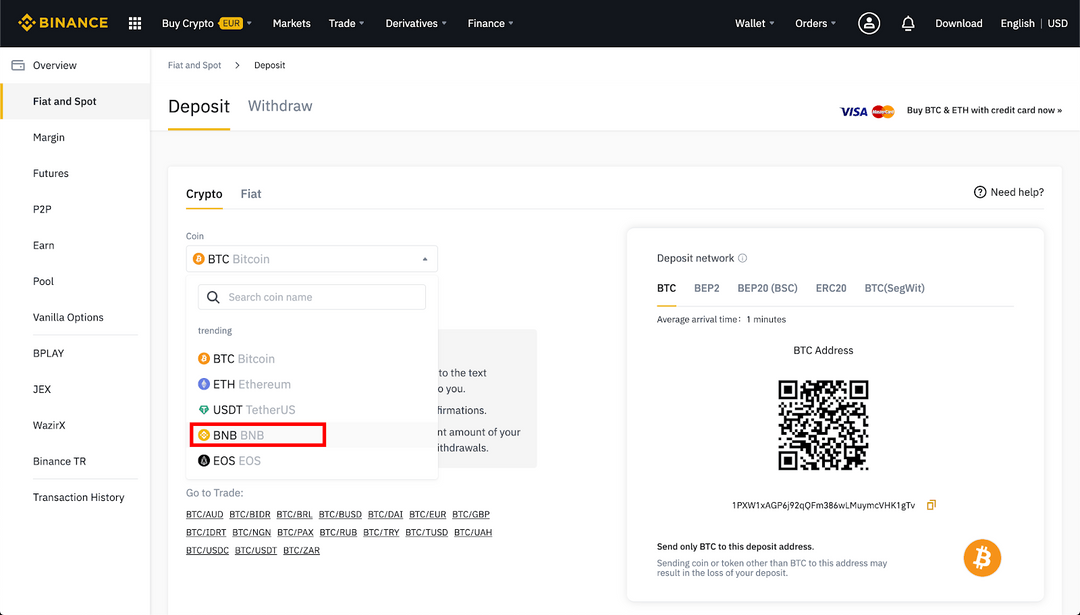Click the Binance logo
The image size is (1080, 615).
click(x=62, y=22)
